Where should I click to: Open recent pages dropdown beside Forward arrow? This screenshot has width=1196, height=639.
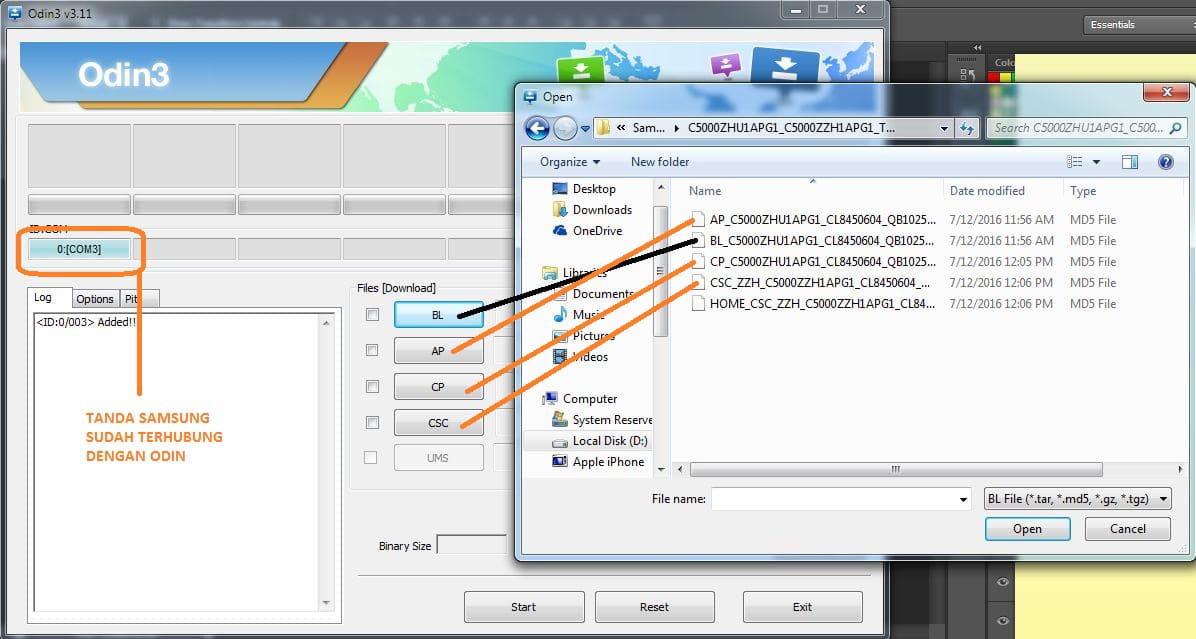585,129
